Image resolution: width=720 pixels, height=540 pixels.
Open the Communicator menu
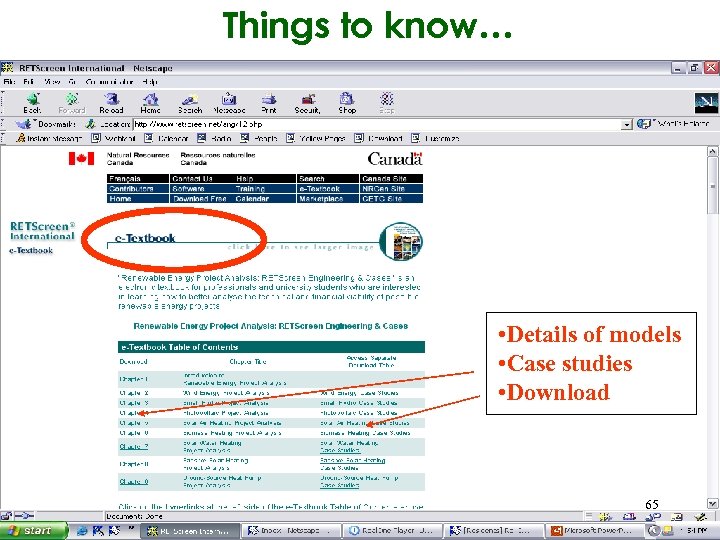click(109, 82)
